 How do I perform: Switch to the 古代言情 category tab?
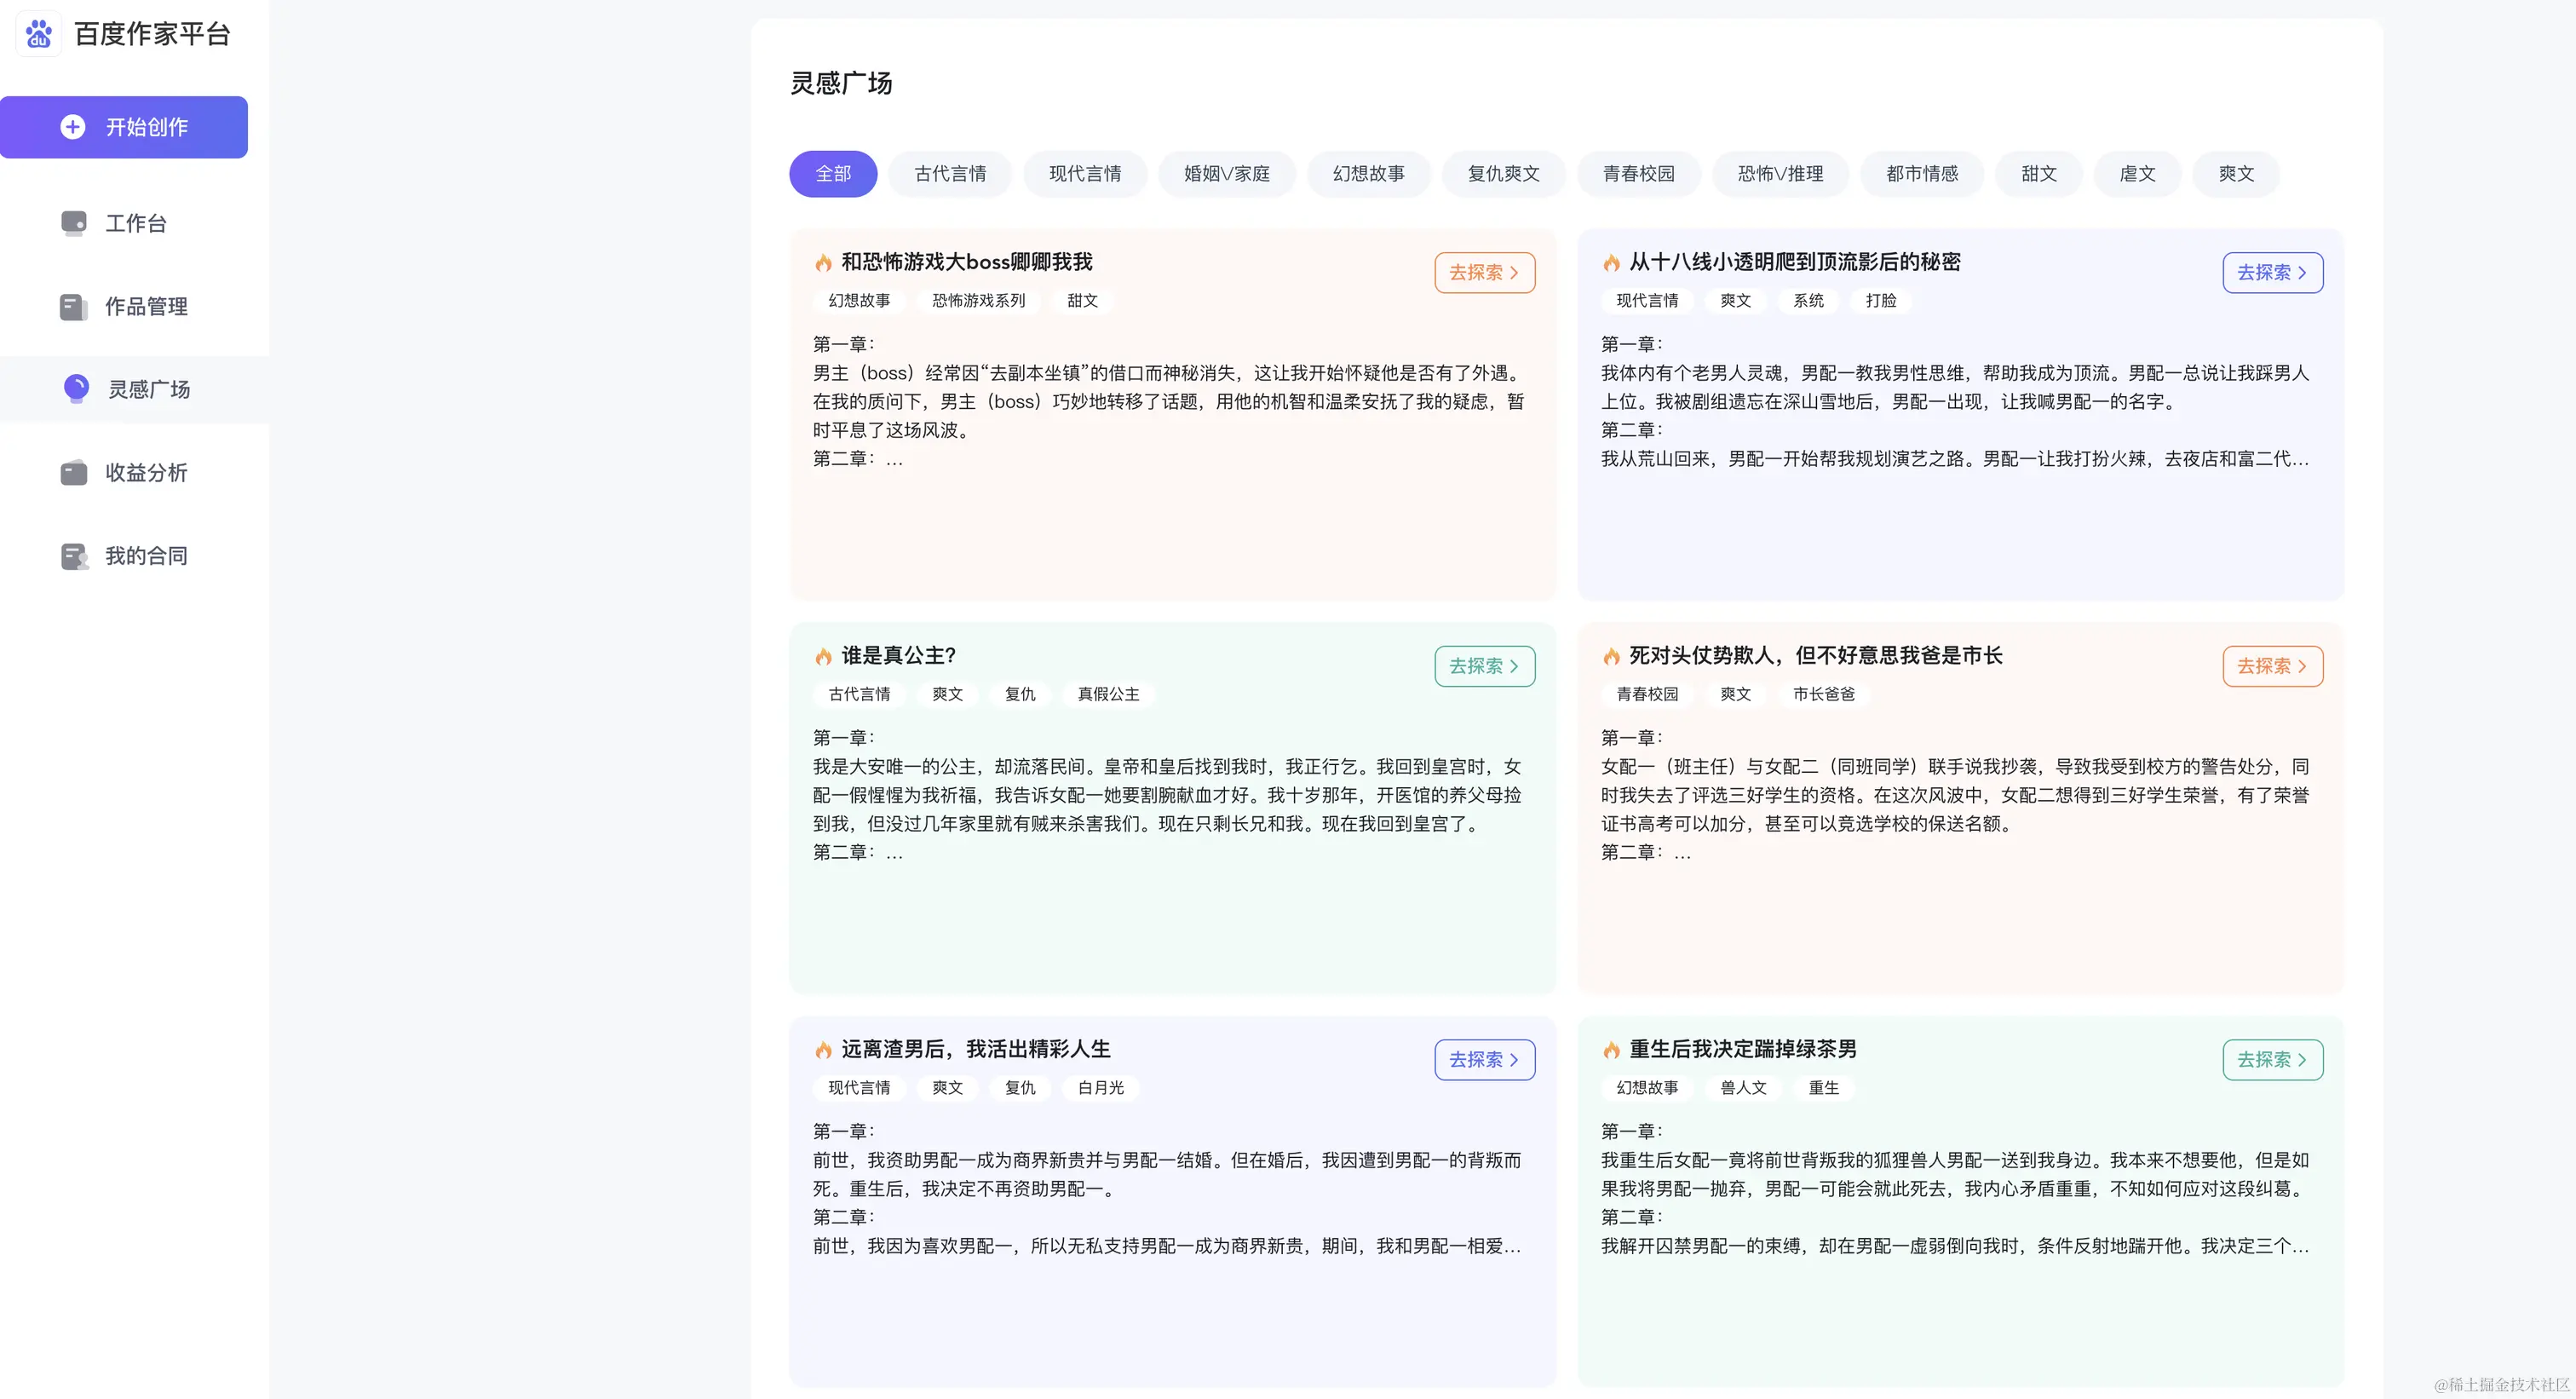949,173
